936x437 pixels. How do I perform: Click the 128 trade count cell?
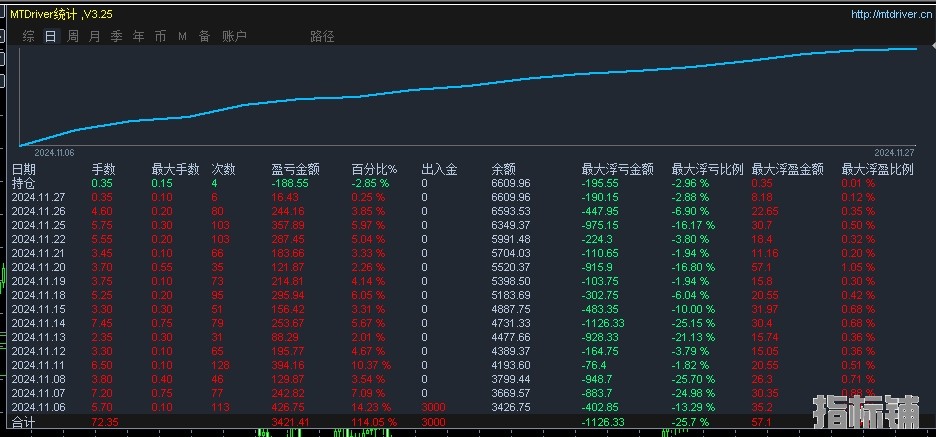click(x=221, y=365)
